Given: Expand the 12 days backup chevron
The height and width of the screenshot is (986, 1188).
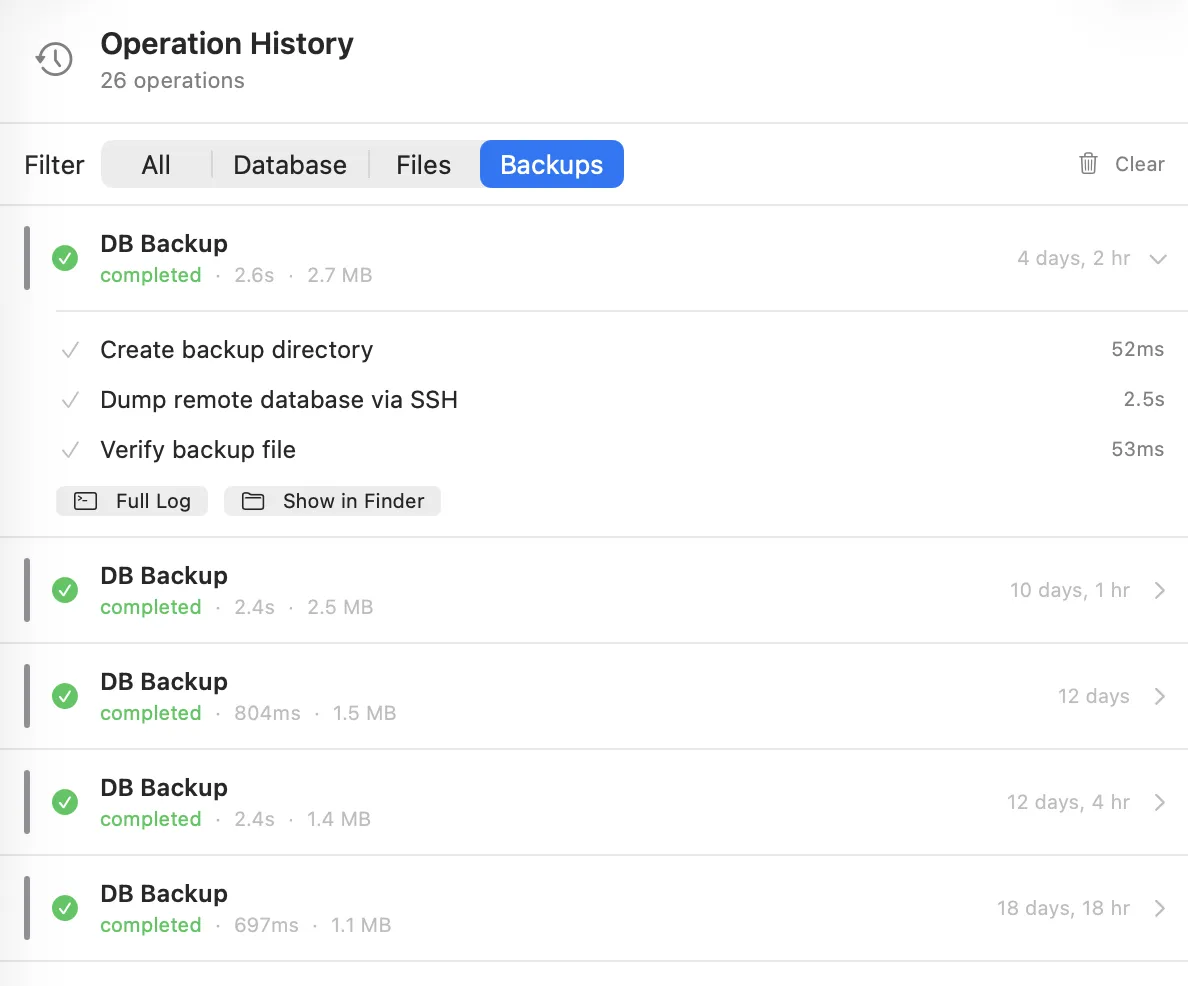Looking at the screenshot, I should [x=1159, y=696].
